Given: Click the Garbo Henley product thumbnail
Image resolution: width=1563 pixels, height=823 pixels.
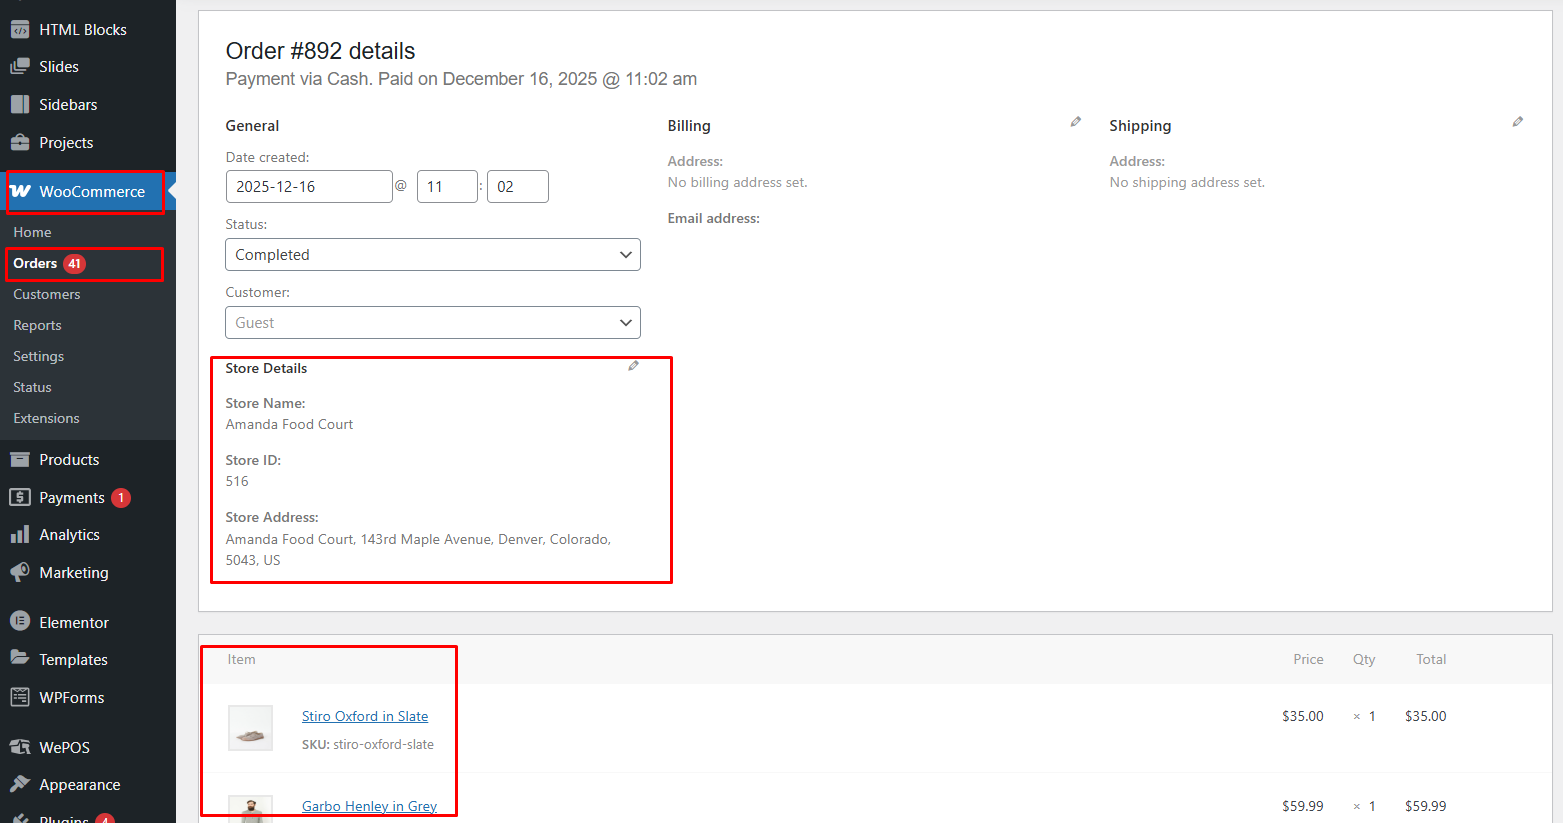Looking at the screenshot, I should click(x=250, y=809).
